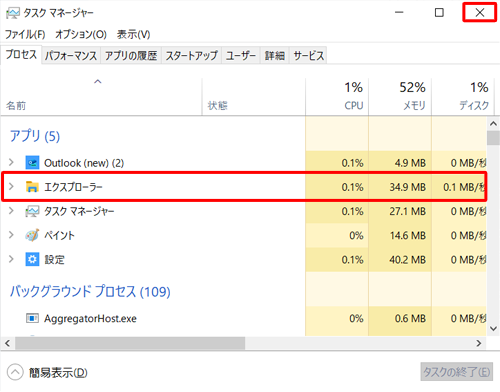The width and height of the screenshot is (500, 392).
Task: Click the horizontal scrollbar right arrow
Action: coord(479,343)
